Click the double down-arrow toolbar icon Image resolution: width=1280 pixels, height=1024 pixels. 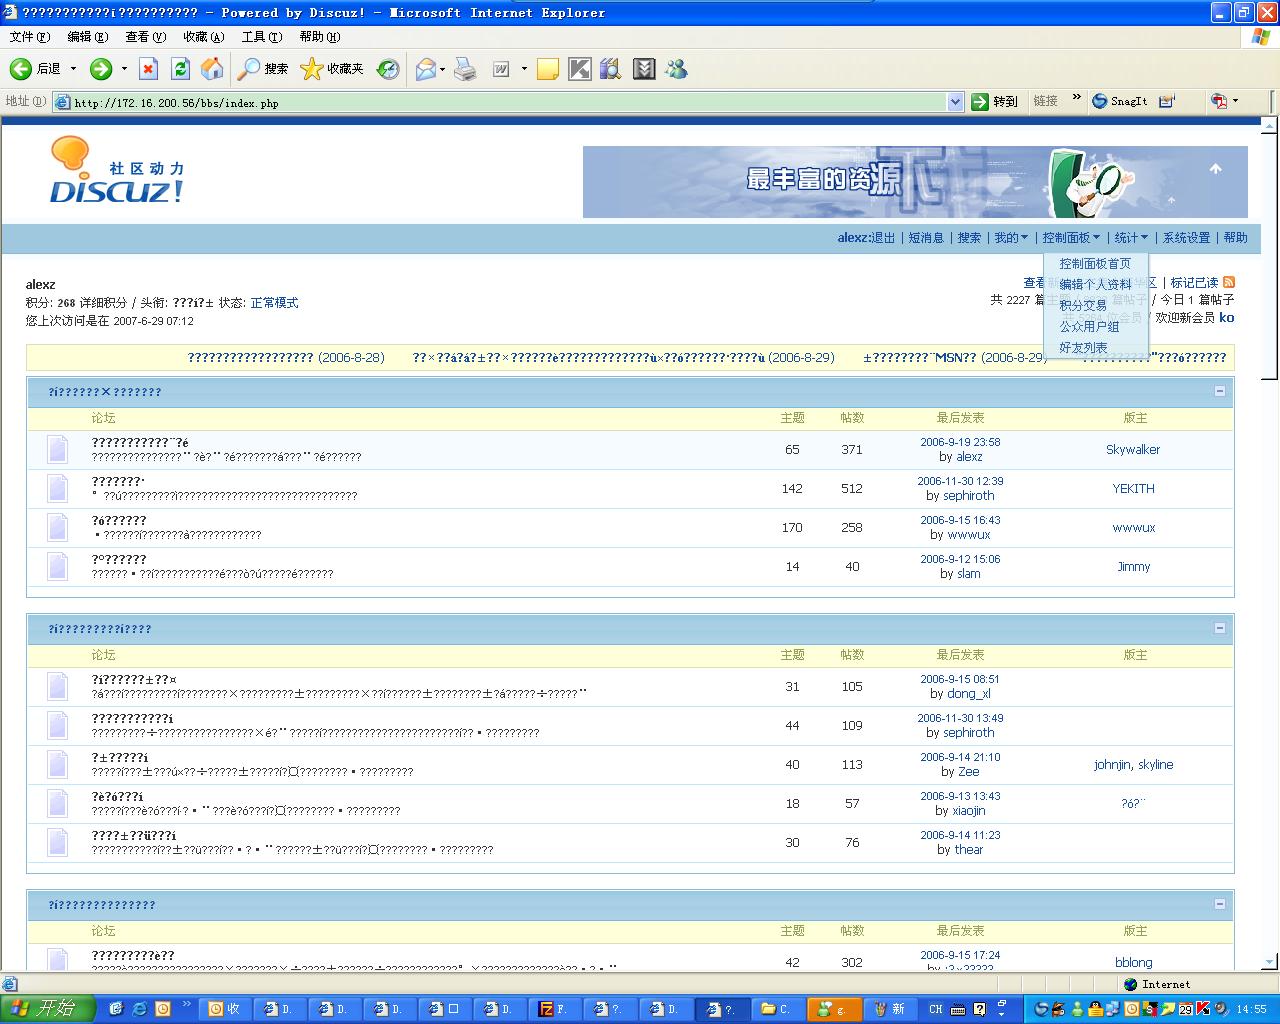[644, 69]
